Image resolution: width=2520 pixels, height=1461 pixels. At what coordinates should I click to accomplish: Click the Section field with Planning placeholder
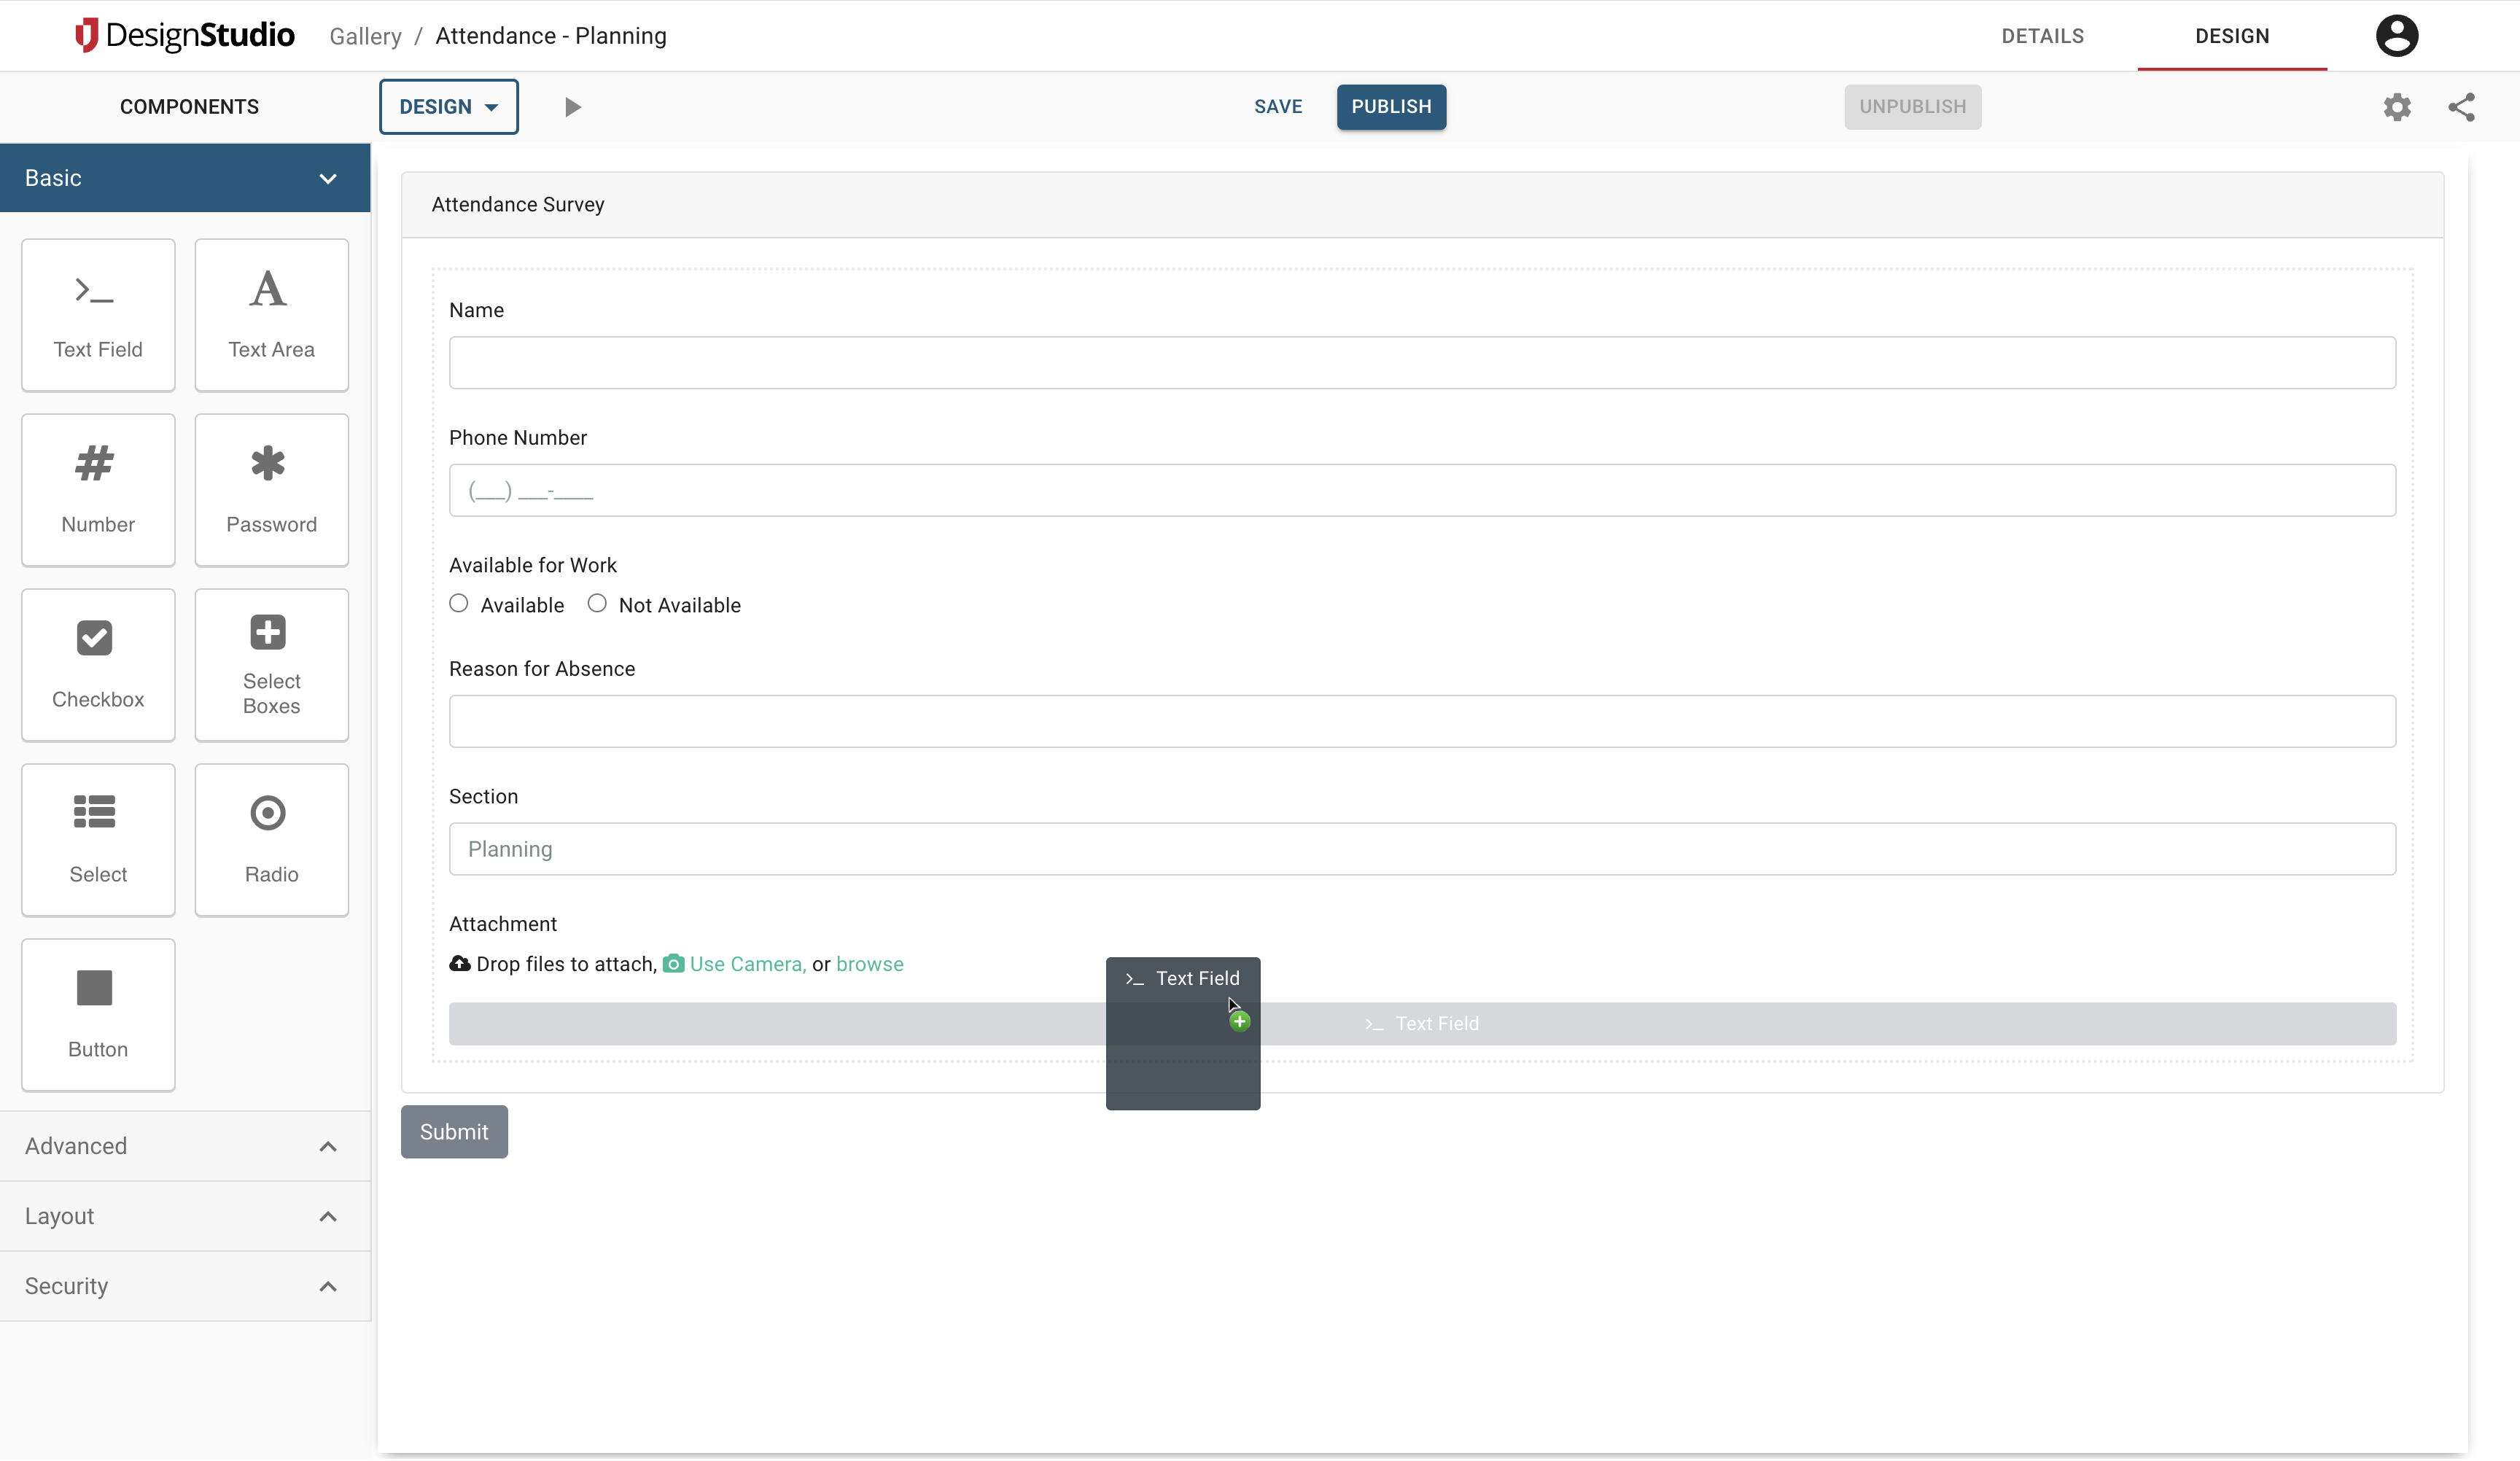1422,849
